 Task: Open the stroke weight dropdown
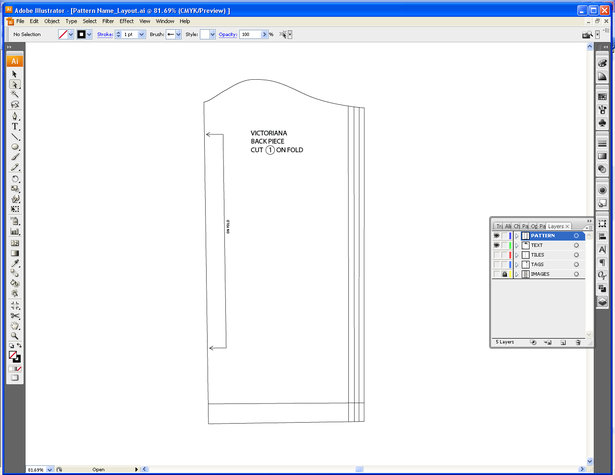click(x=142, y=35)
